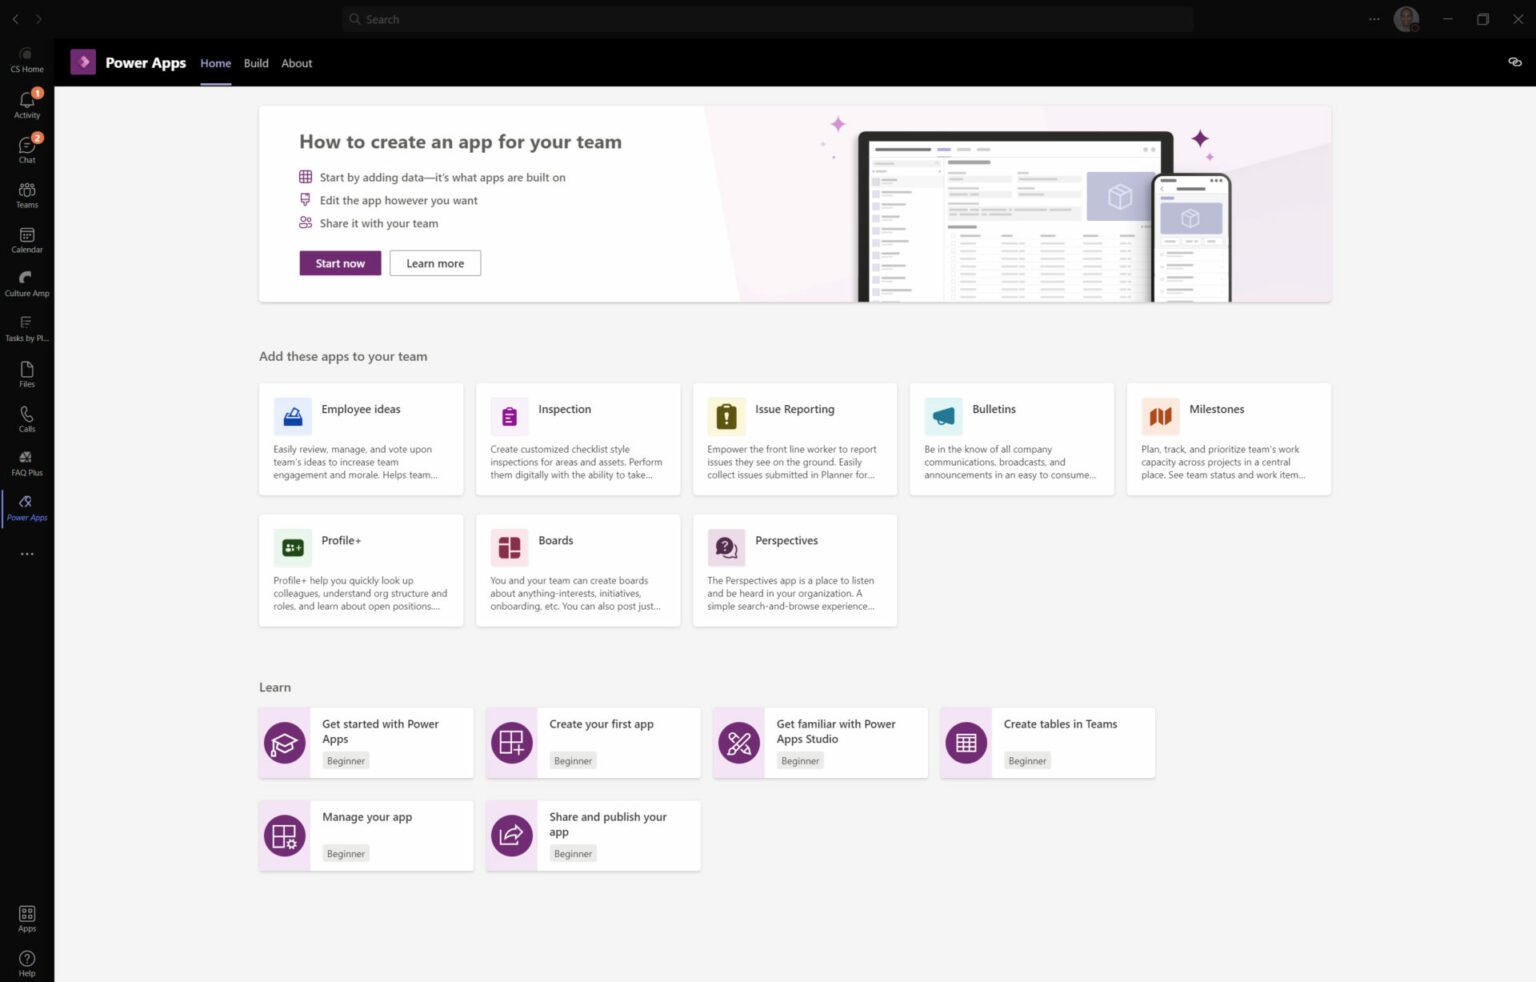
Task: Open the Employee ideas card title
Action: (361, 409)
